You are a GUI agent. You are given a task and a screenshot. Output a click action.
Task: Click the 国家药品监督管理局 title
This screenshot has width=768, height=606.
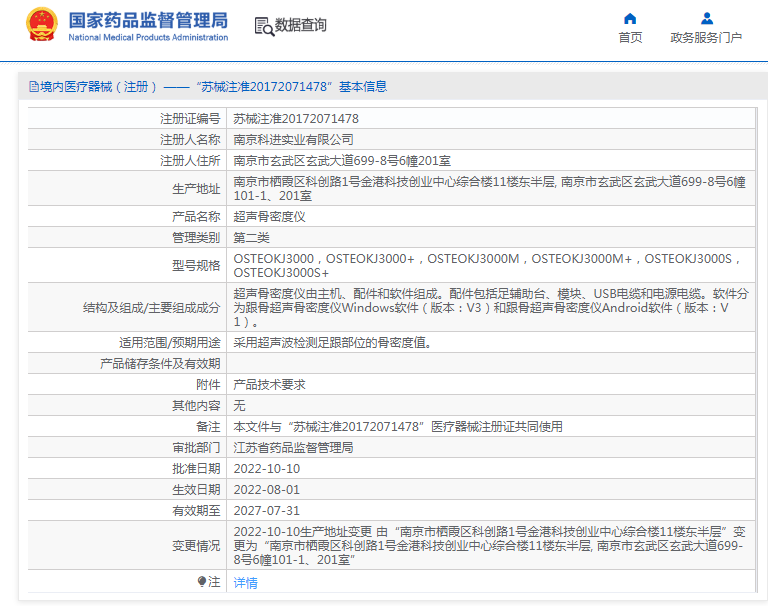click(x=148, y=20)
